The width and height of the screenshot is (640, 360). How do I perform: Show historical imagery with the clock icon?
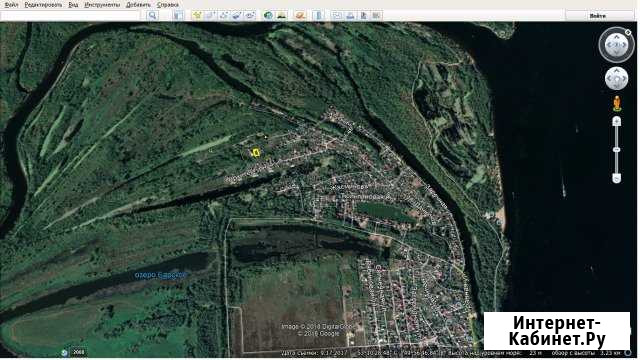pyautogui.click(x=268, y=16)
